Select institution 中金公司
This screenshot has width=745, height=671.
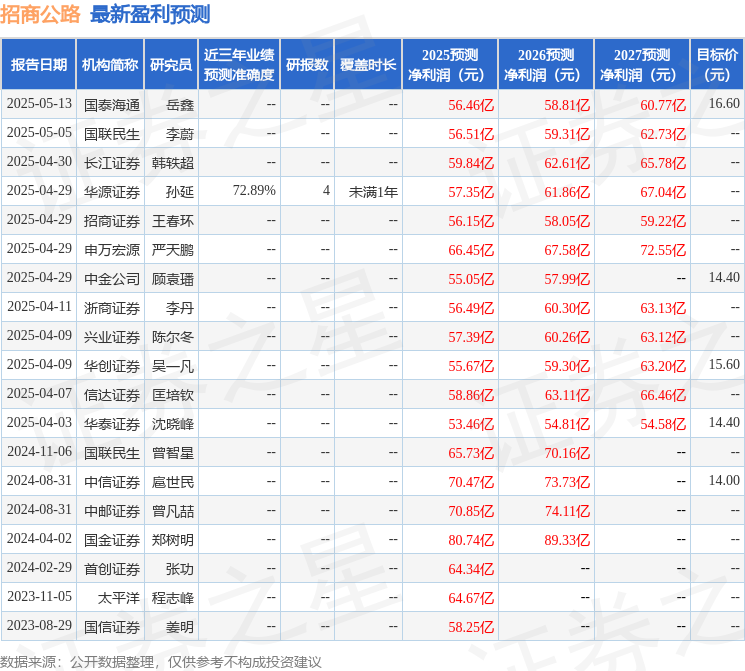[x=112, y=278]
